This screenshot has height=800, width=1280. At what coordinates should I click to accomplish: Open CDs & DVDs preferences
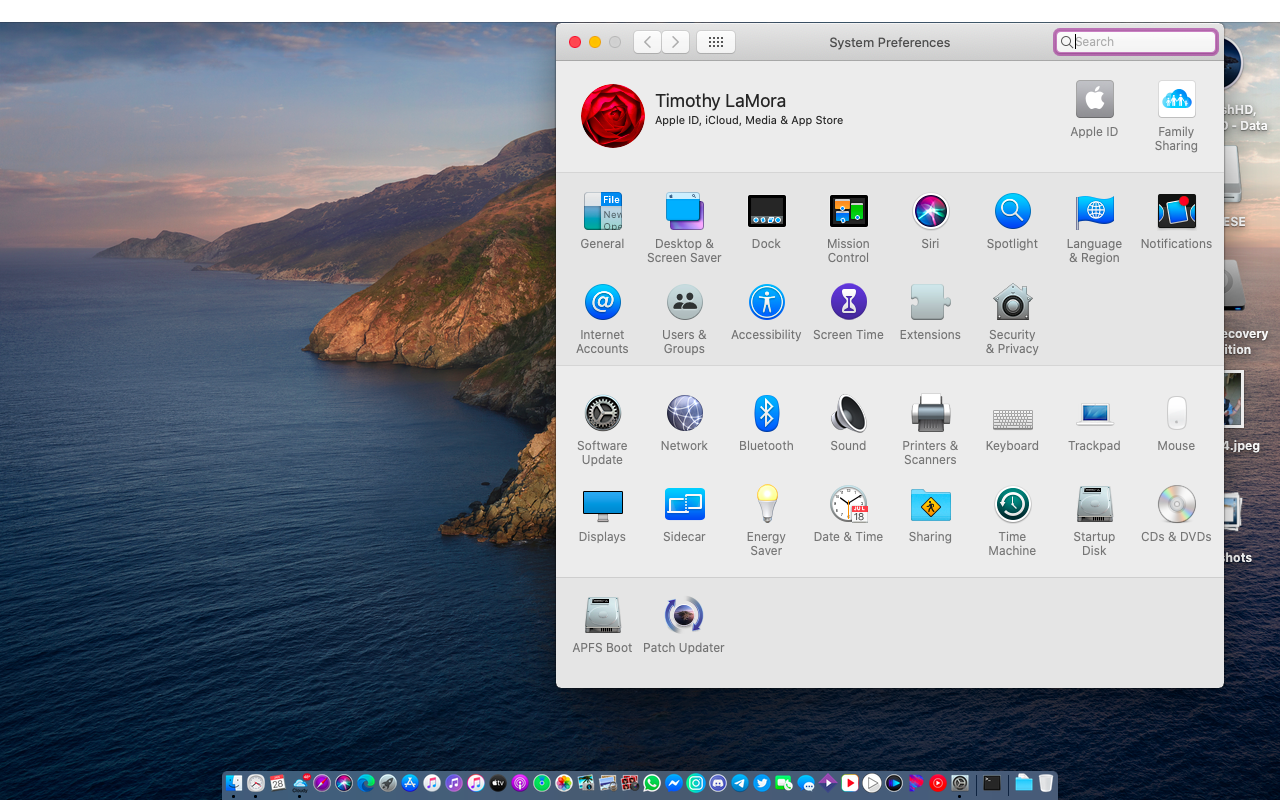coord(1176,514)
